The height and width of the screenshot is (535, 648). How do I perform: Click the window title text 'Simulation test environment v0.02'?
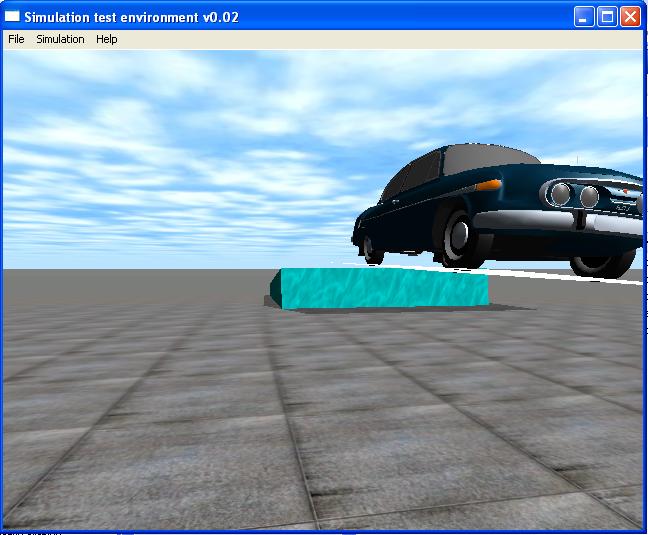click(x=131, y=17)
